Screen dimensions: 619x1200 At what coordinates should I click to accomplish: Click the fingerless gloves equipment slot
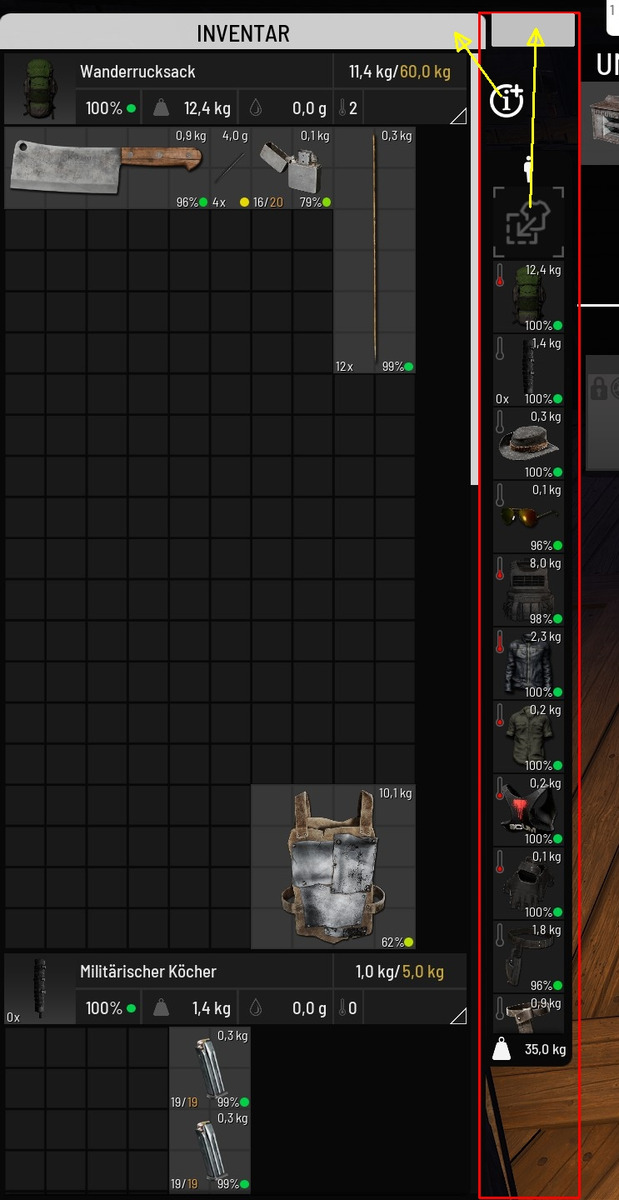pyautogui.click(x=528, y=884)
